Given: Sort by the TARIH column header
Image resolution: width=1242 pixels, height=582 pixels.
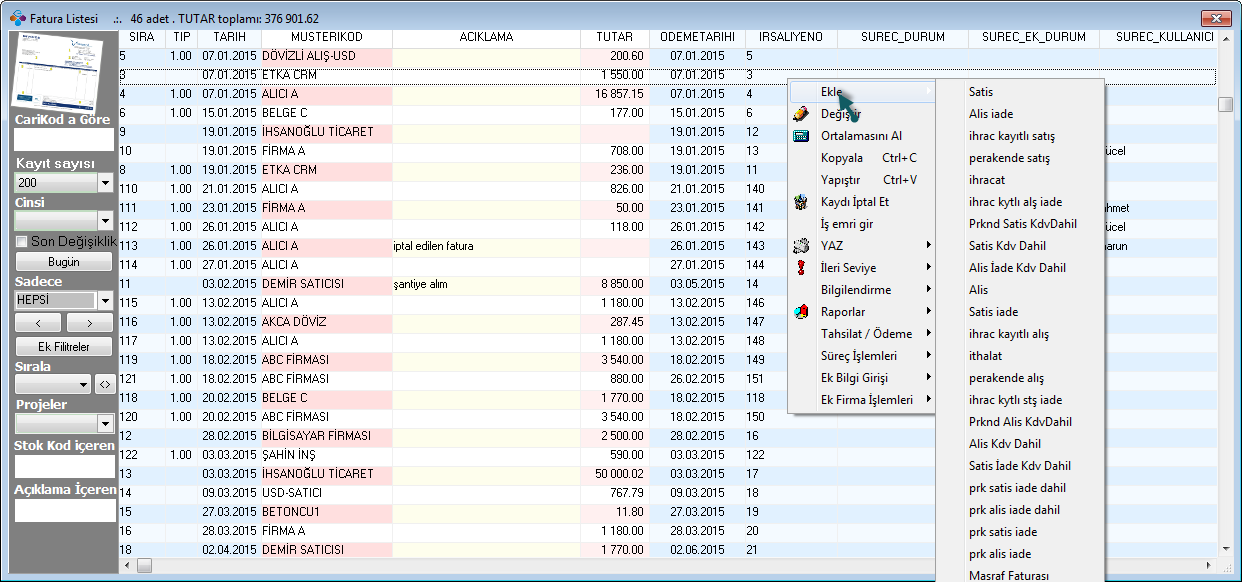Looking at the screenshot, I should coord(229,37).
